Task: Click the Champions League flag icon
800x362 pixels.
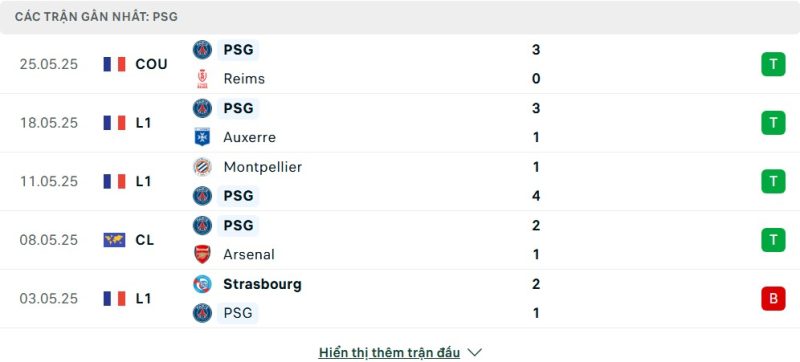Action: 114,240
